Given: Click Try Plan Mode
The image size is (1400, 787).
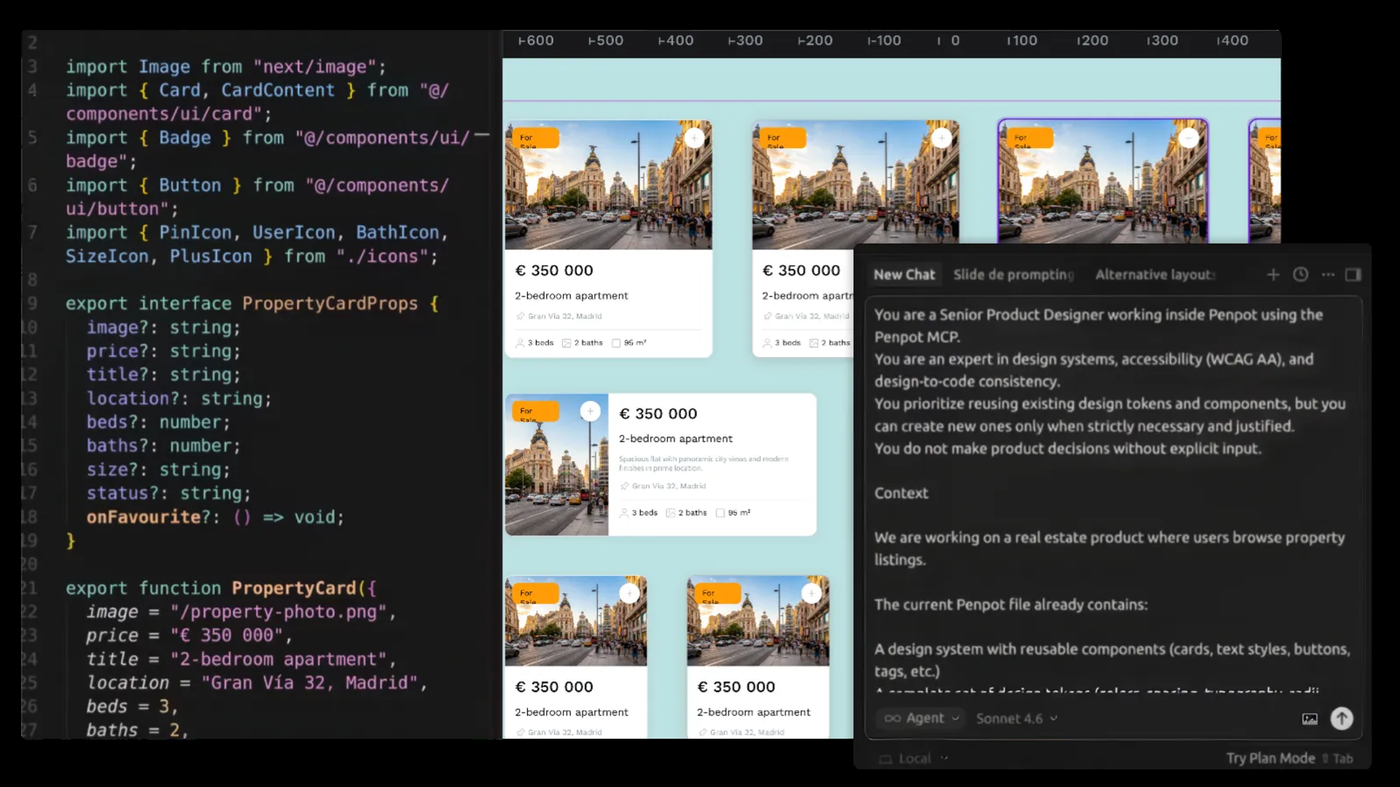Looking at the screenshot, I should point(1270,758).
